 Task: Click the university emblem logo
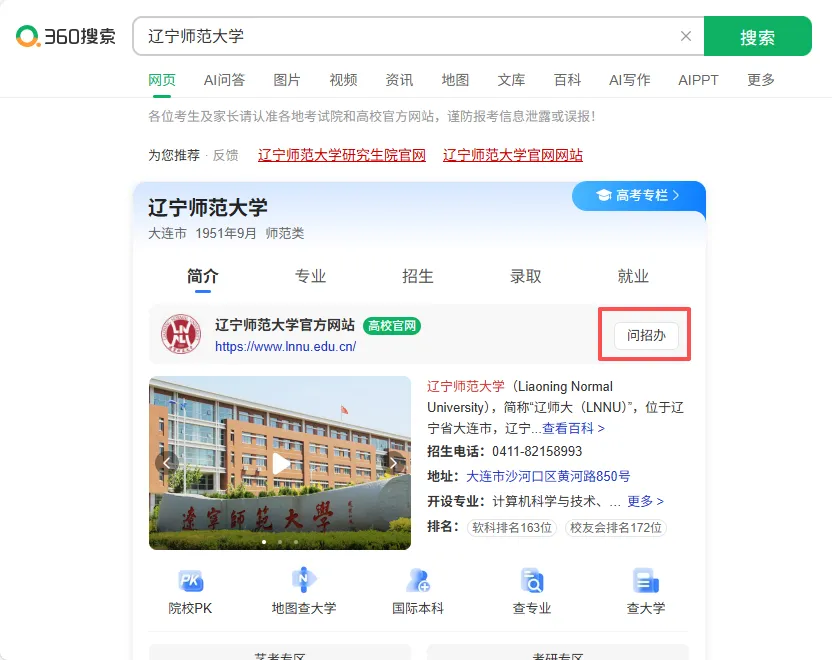[181, 334]
